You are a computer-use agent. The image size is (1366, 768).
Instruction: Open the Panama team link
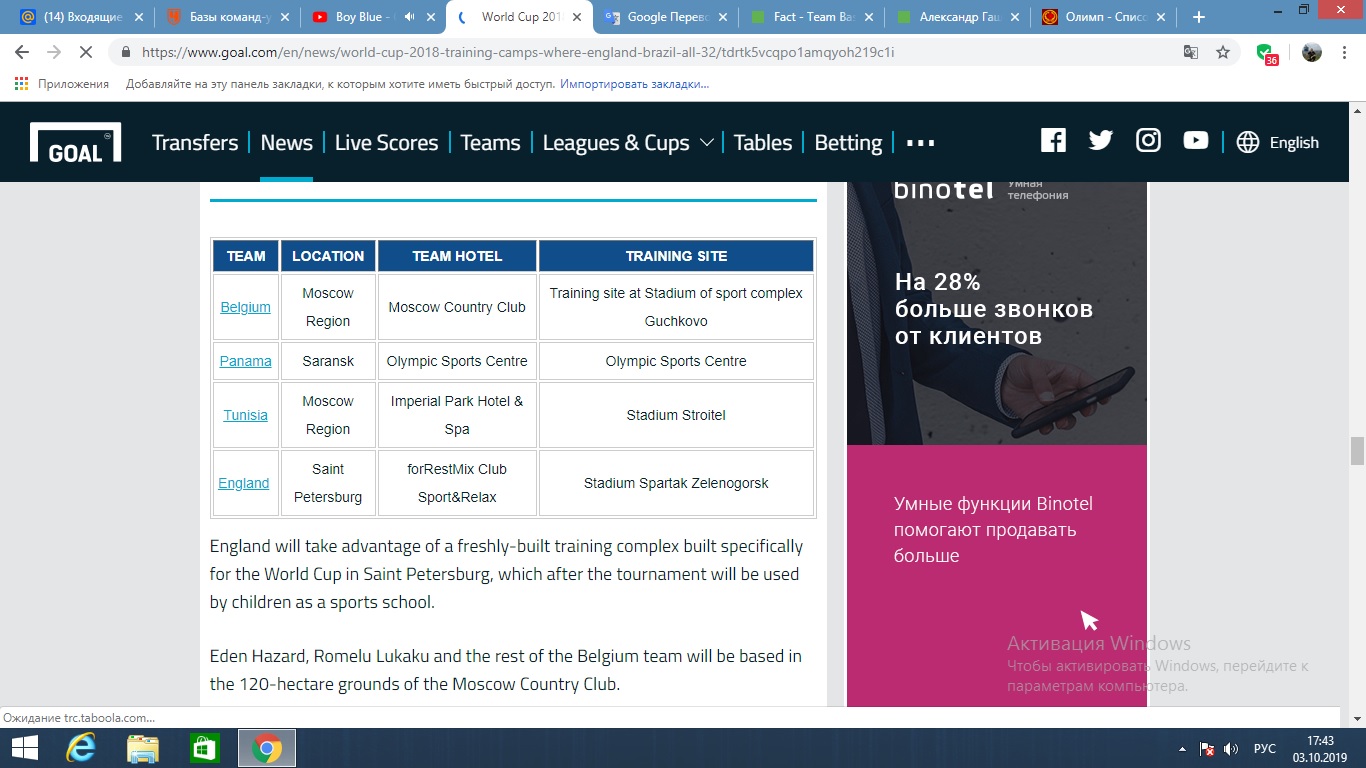[245, 361]
